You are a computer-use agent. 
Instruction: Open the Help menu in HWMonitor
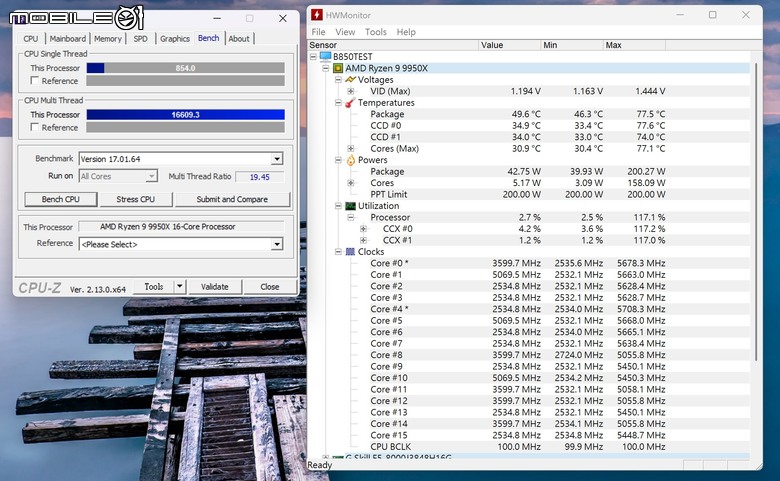coord(406,32)
